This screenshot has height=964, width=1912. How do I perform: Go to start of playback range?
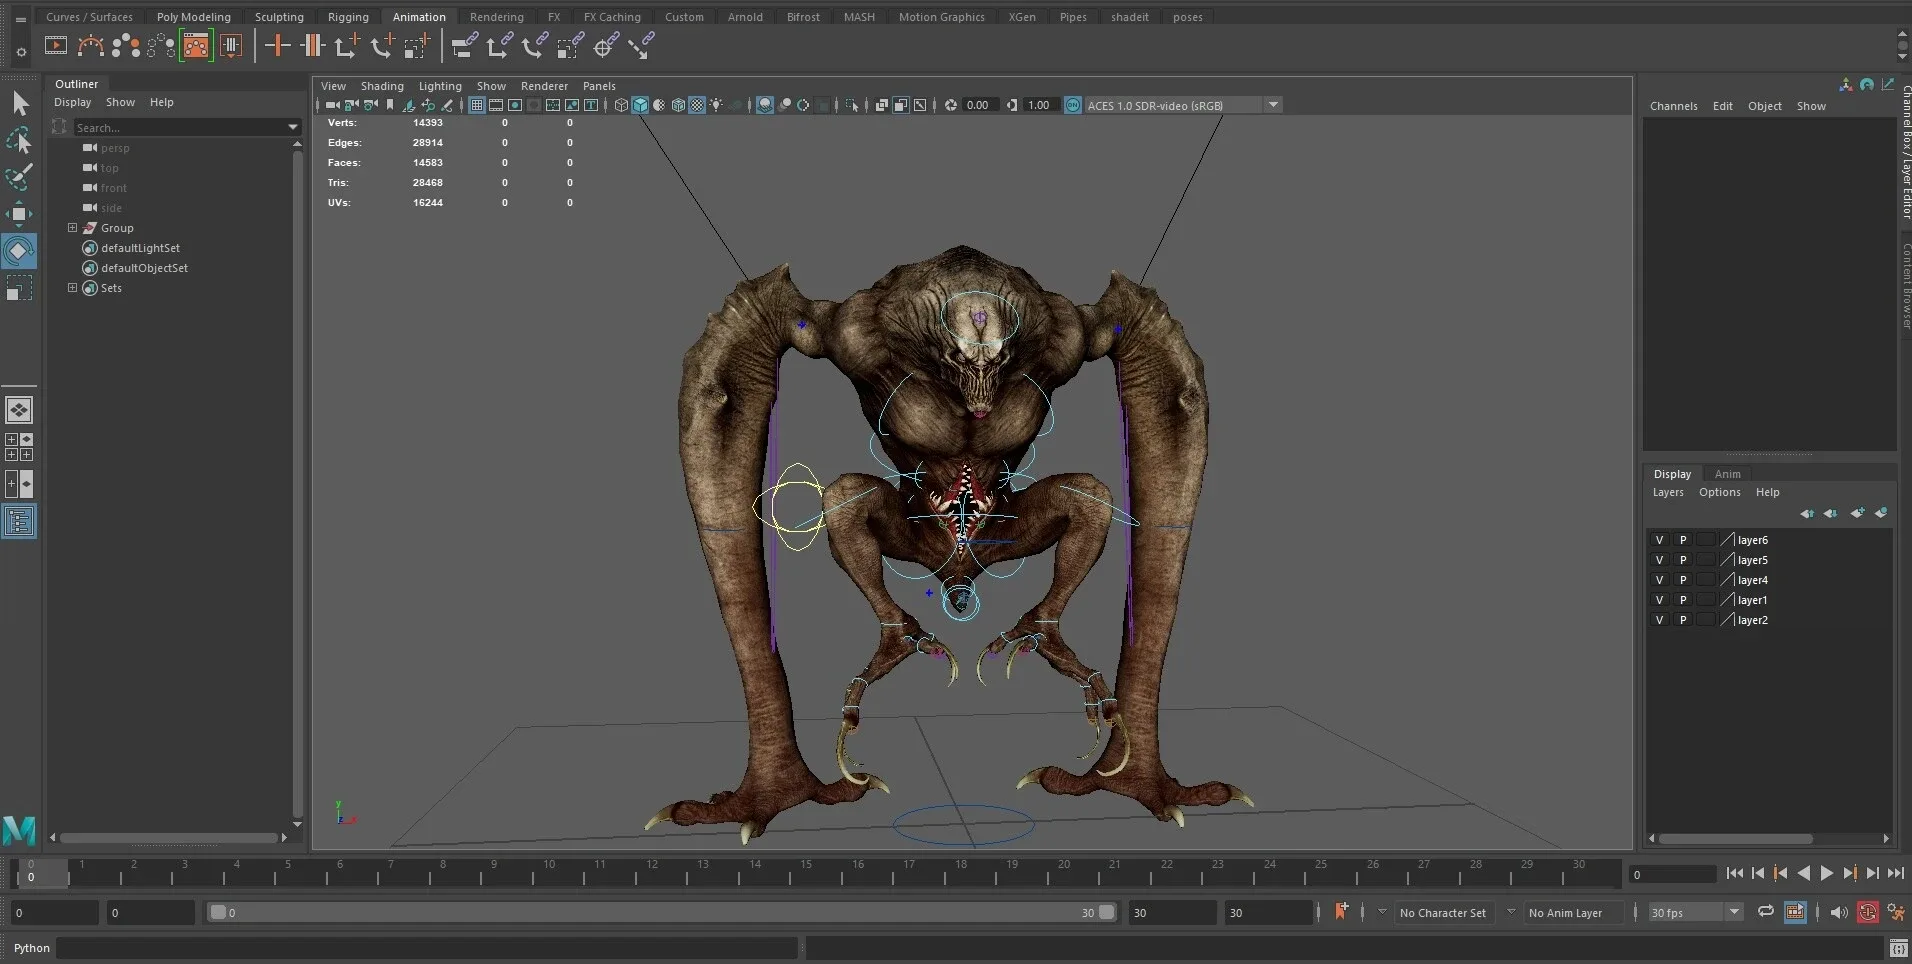(1735, 873)
